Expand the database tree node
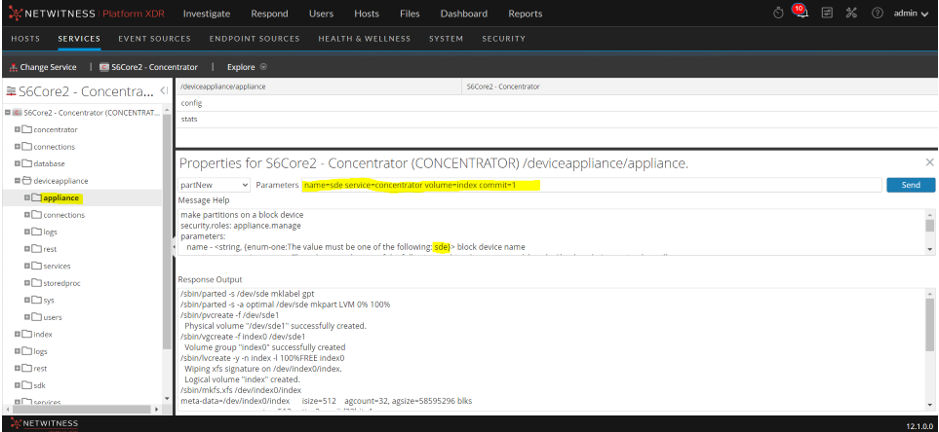 tap(18, 164)
